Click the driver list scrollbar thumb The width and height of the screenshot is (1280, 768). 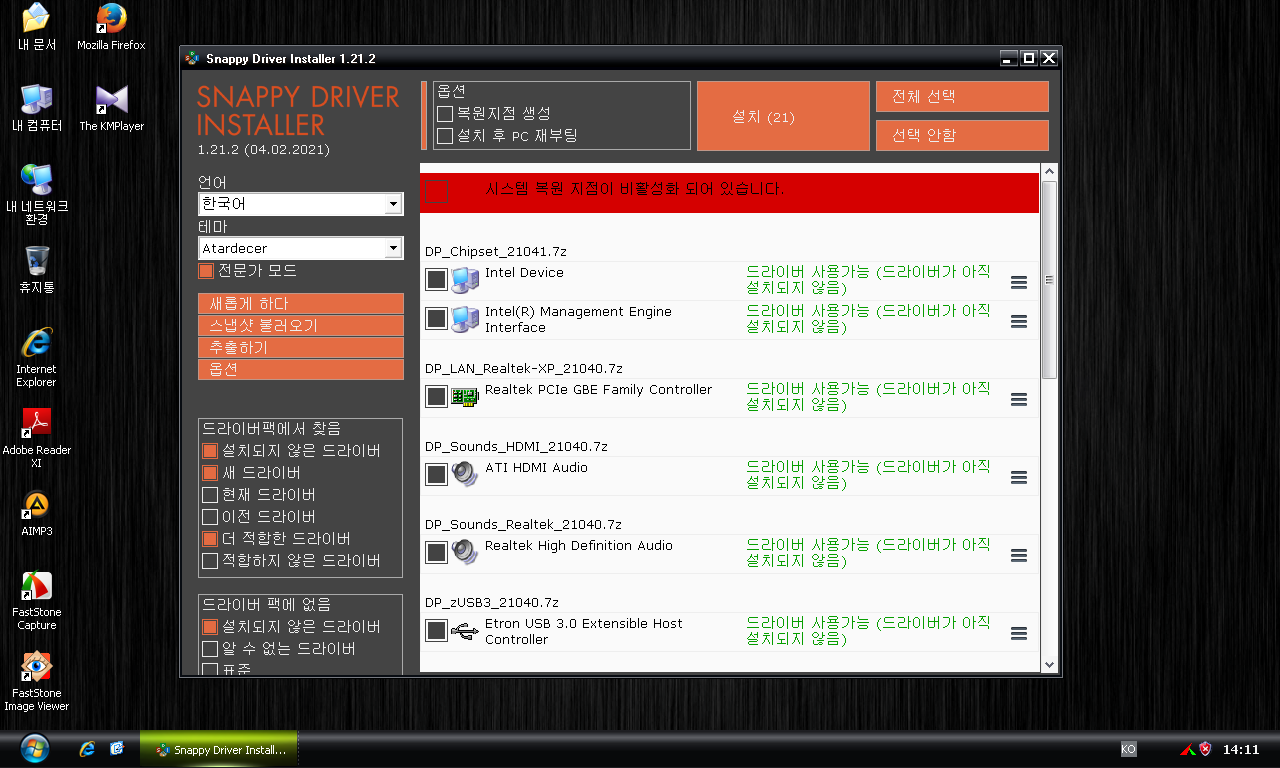pos(1049,280)
